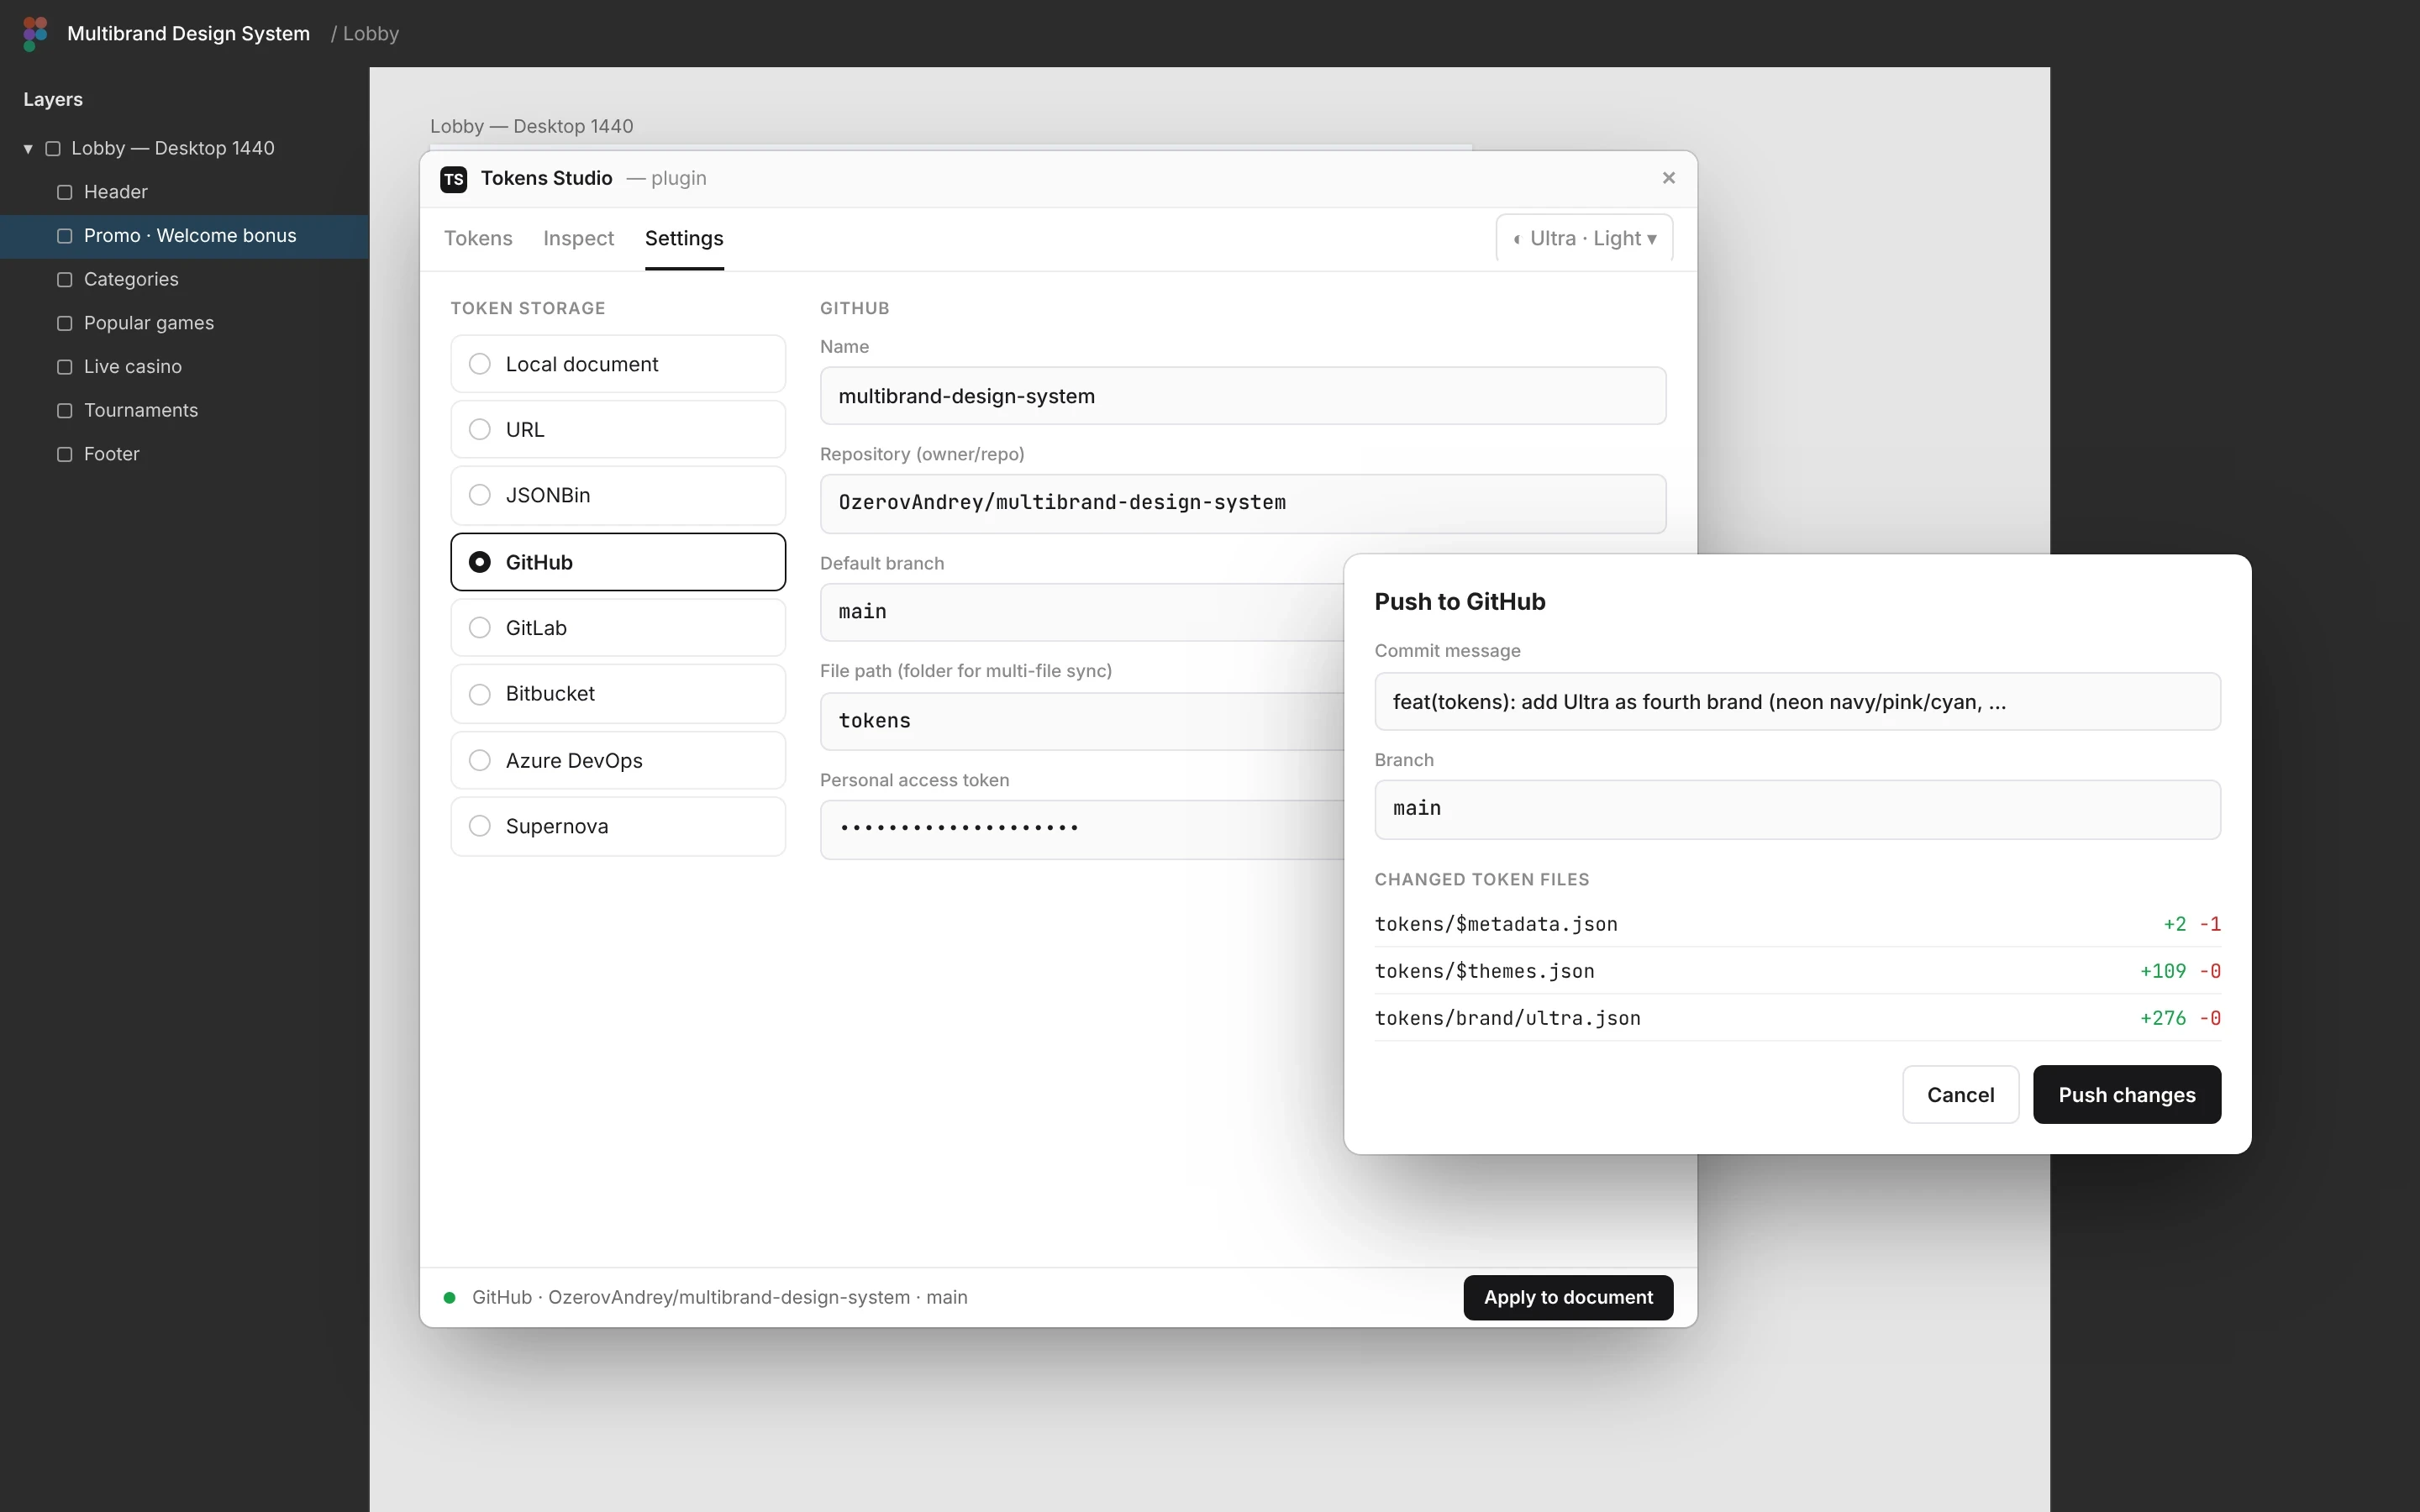Switch to the Inspect tab
The image size is (2420, 1512).
click(x=578, y=238)
